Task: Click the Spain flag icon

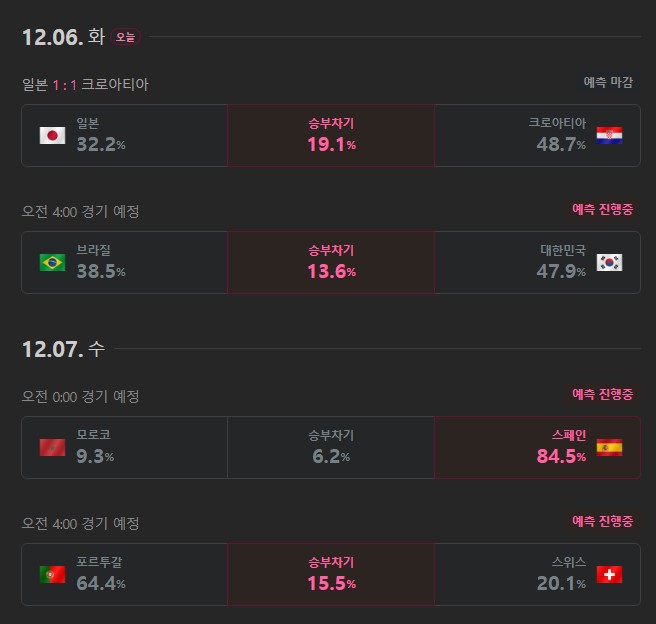Action: click(609, 448)
